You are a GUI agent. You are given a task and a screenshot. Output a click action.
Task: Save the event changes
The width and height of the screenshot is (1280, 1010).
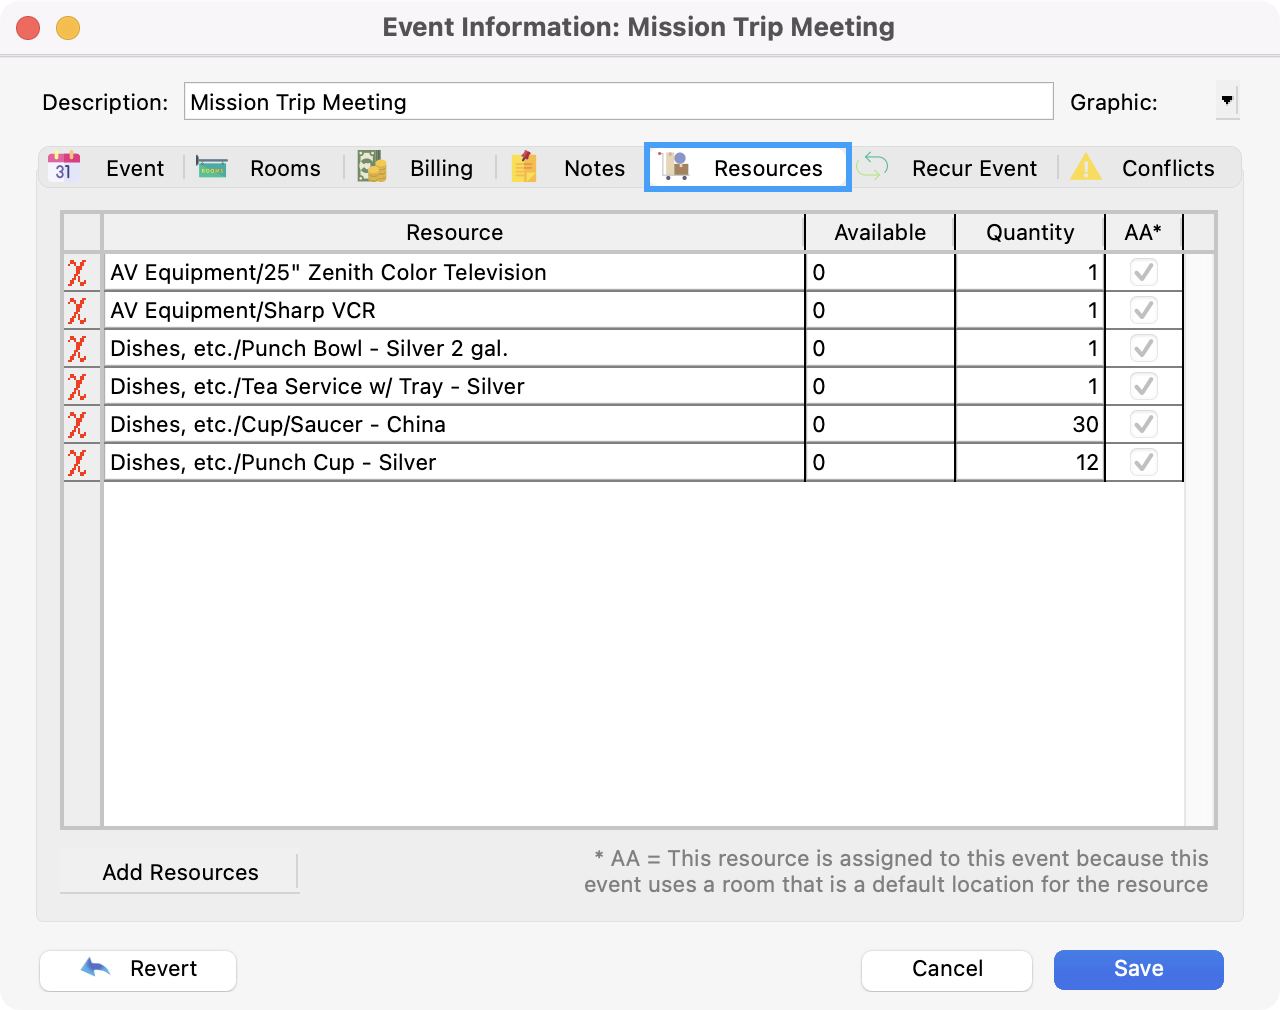(x=1138, y=969)
